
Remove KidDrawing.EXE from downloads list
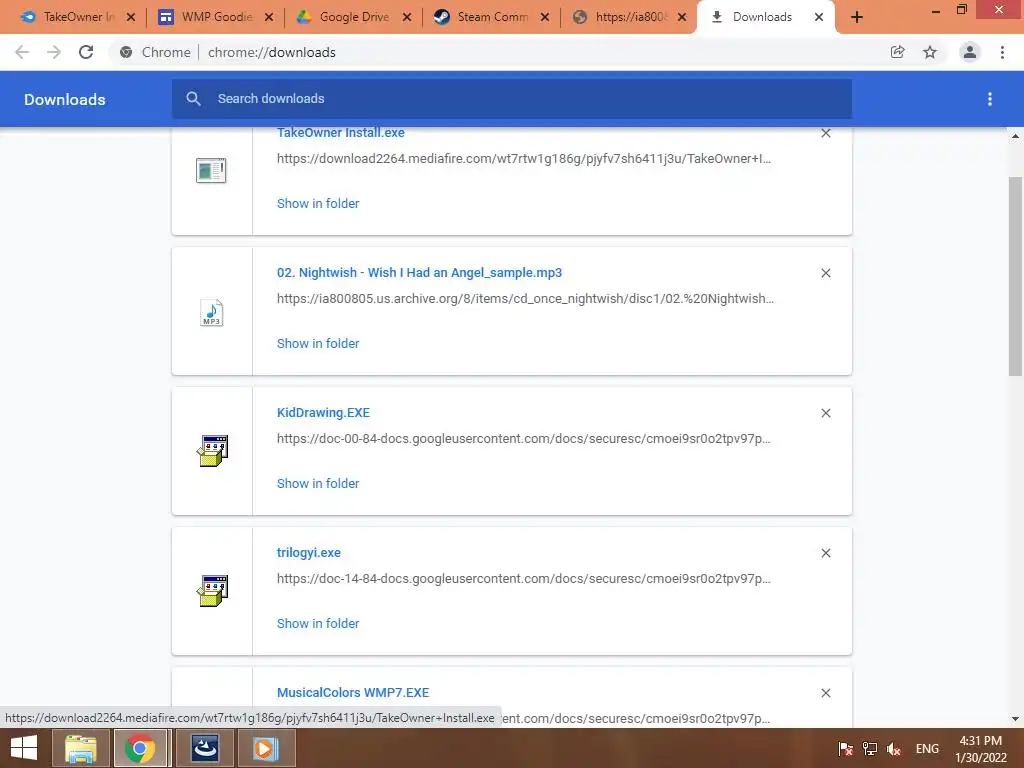(826, 413)
